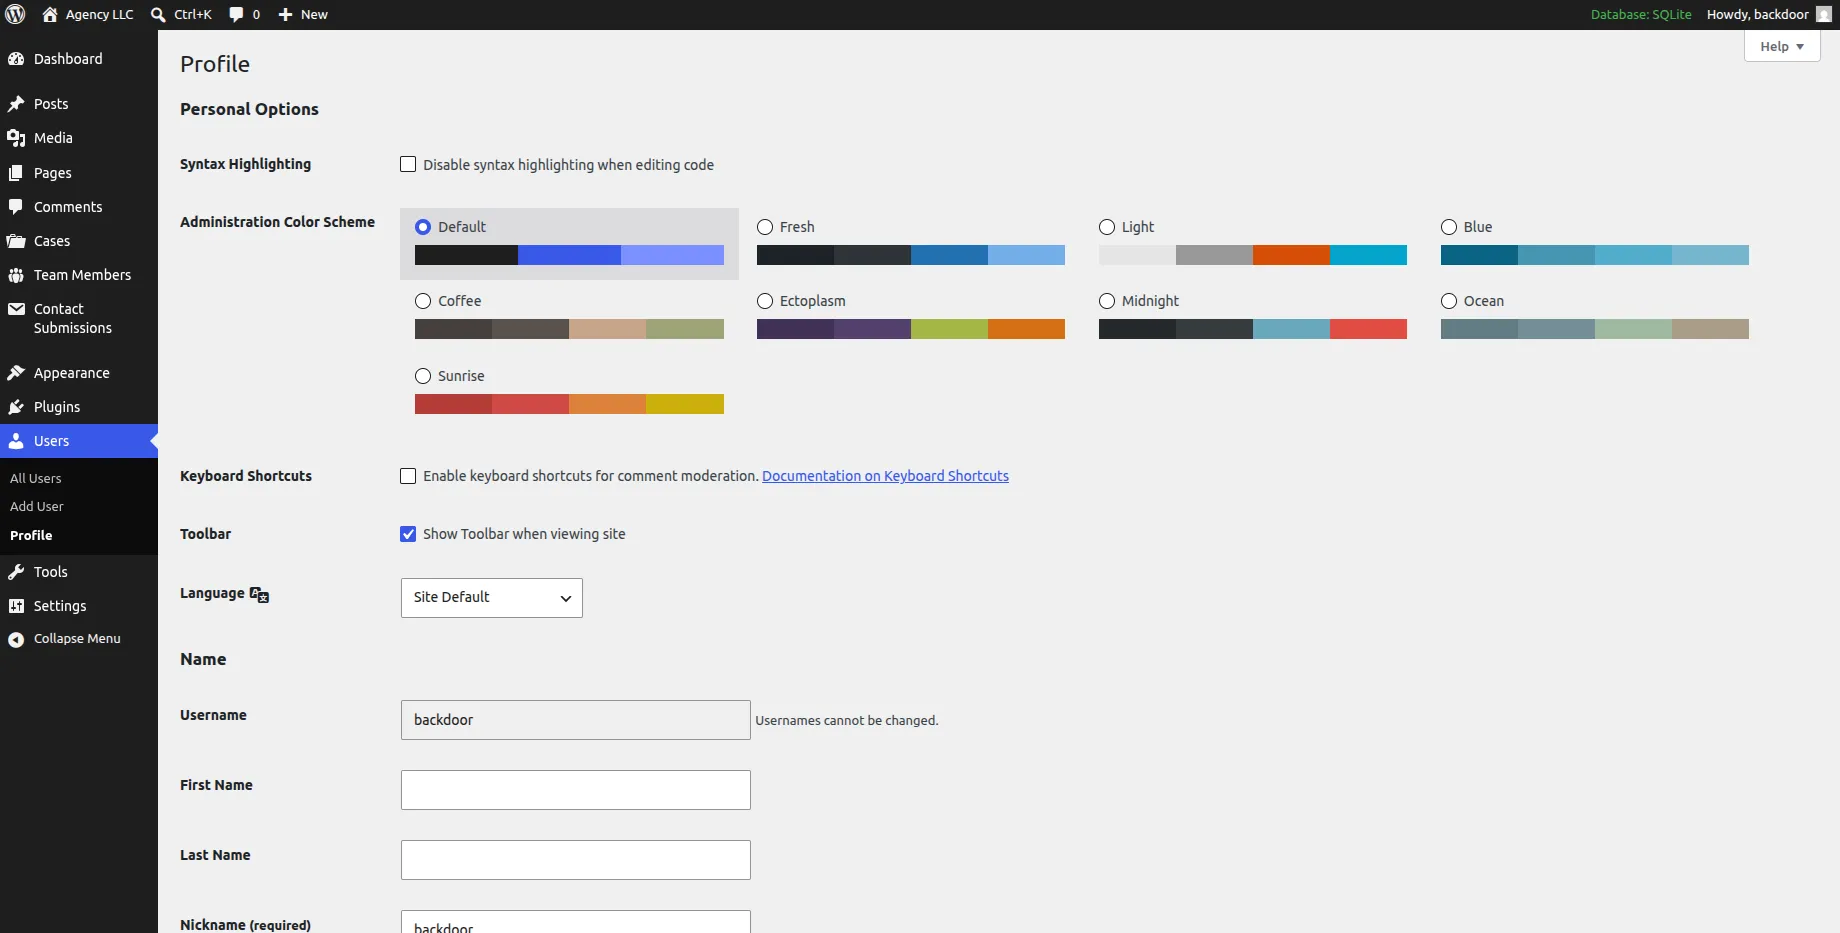This screenshot has height=933, width=1840.
Task: Click the user avatar next to Howdy
Action: [x=1824, y=14]
